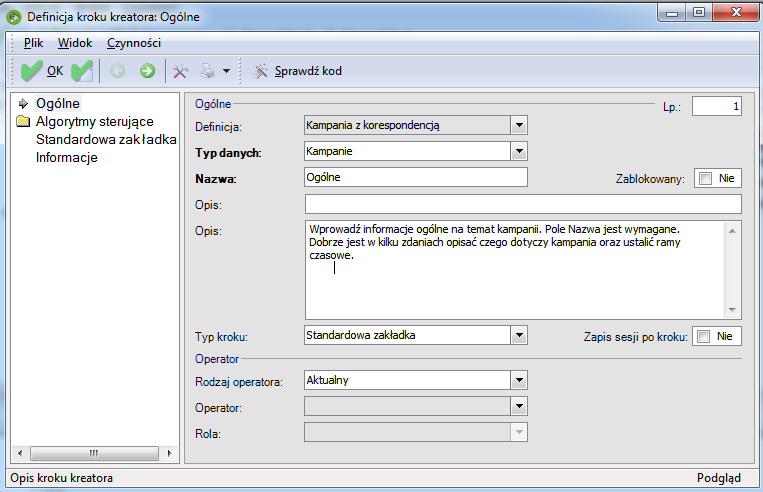Image resolution: width=763 pixels, height=492 pixels.
Task: Click the arrow icon beside Ogólne tree item
Action: 23,103
